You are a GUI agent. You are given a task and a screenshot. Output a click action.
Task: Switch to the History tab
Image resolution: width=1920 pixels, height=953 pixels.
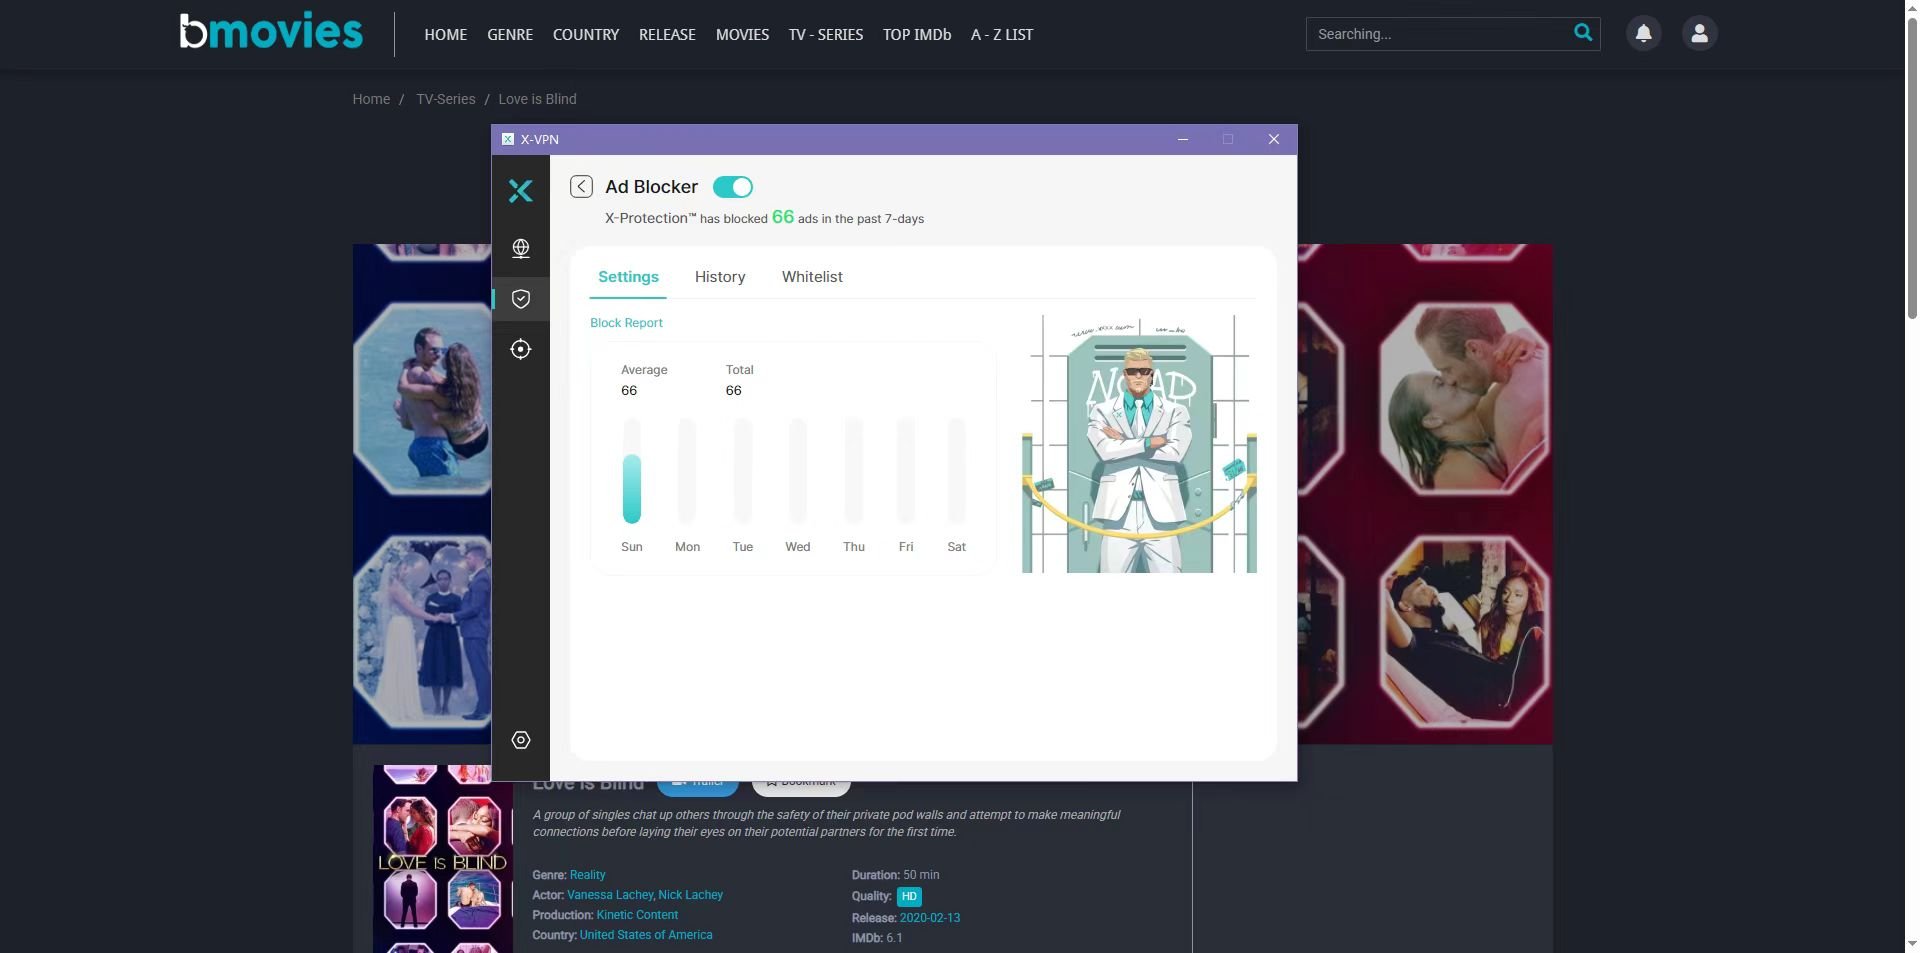(720, 277)
